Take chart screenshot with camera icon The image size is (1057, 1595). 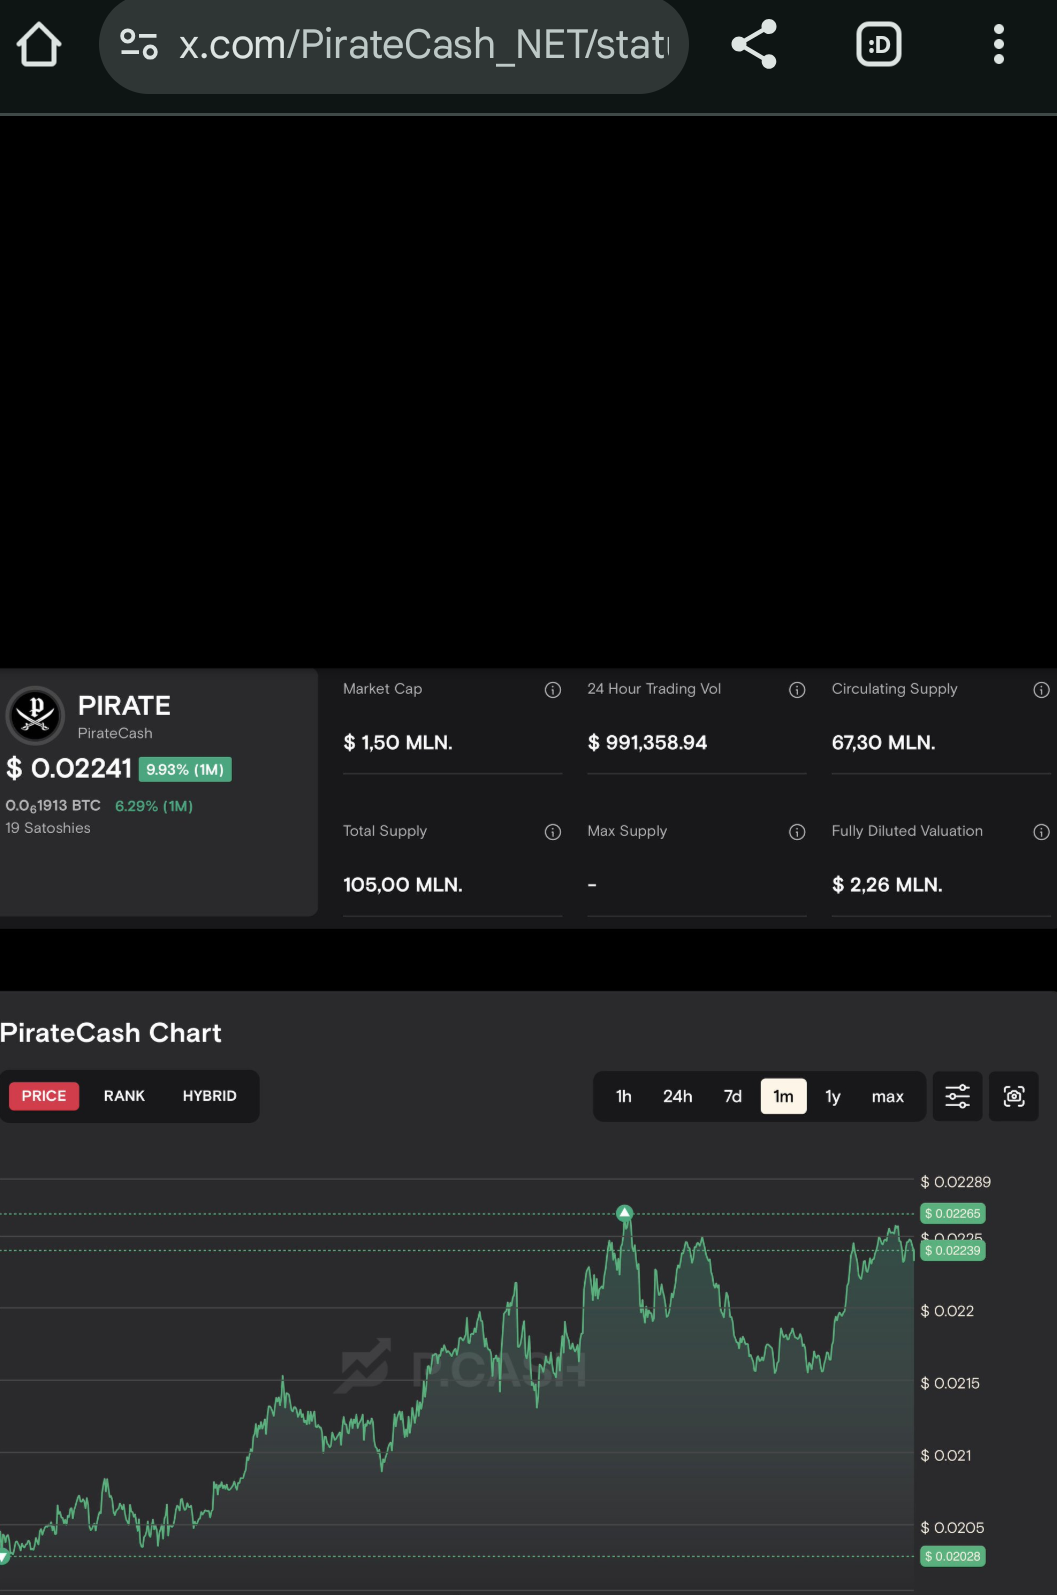point(1014,1097)
